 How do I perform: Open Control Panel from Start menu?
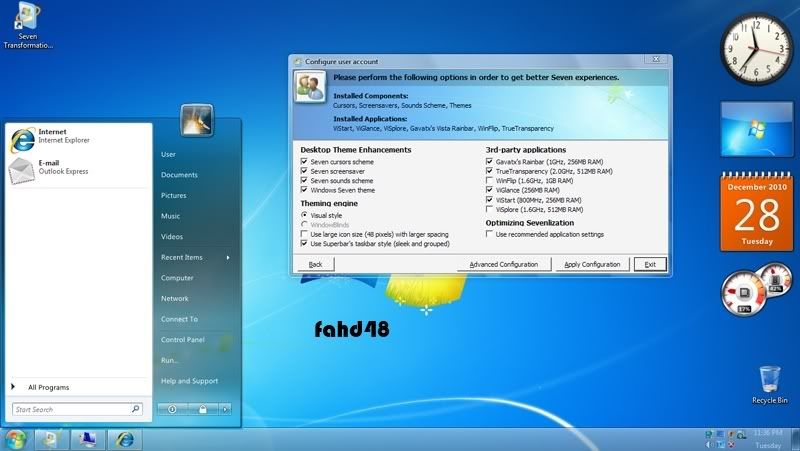coord(183,340)
